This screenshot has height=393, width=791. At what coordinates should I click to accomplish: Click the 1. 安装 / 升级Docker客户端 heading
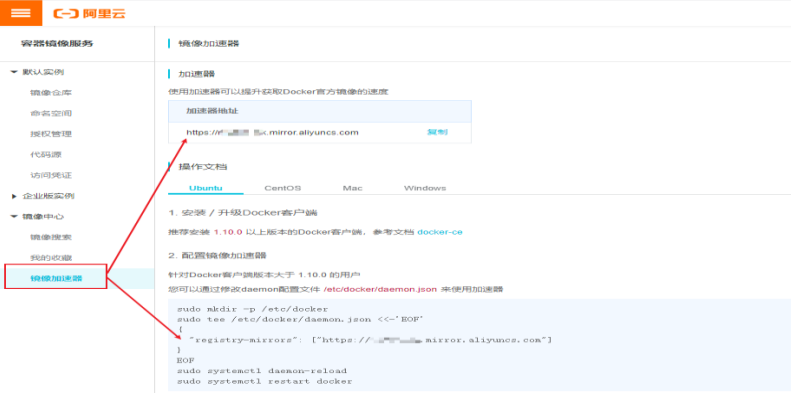click(x=243, y=213)
